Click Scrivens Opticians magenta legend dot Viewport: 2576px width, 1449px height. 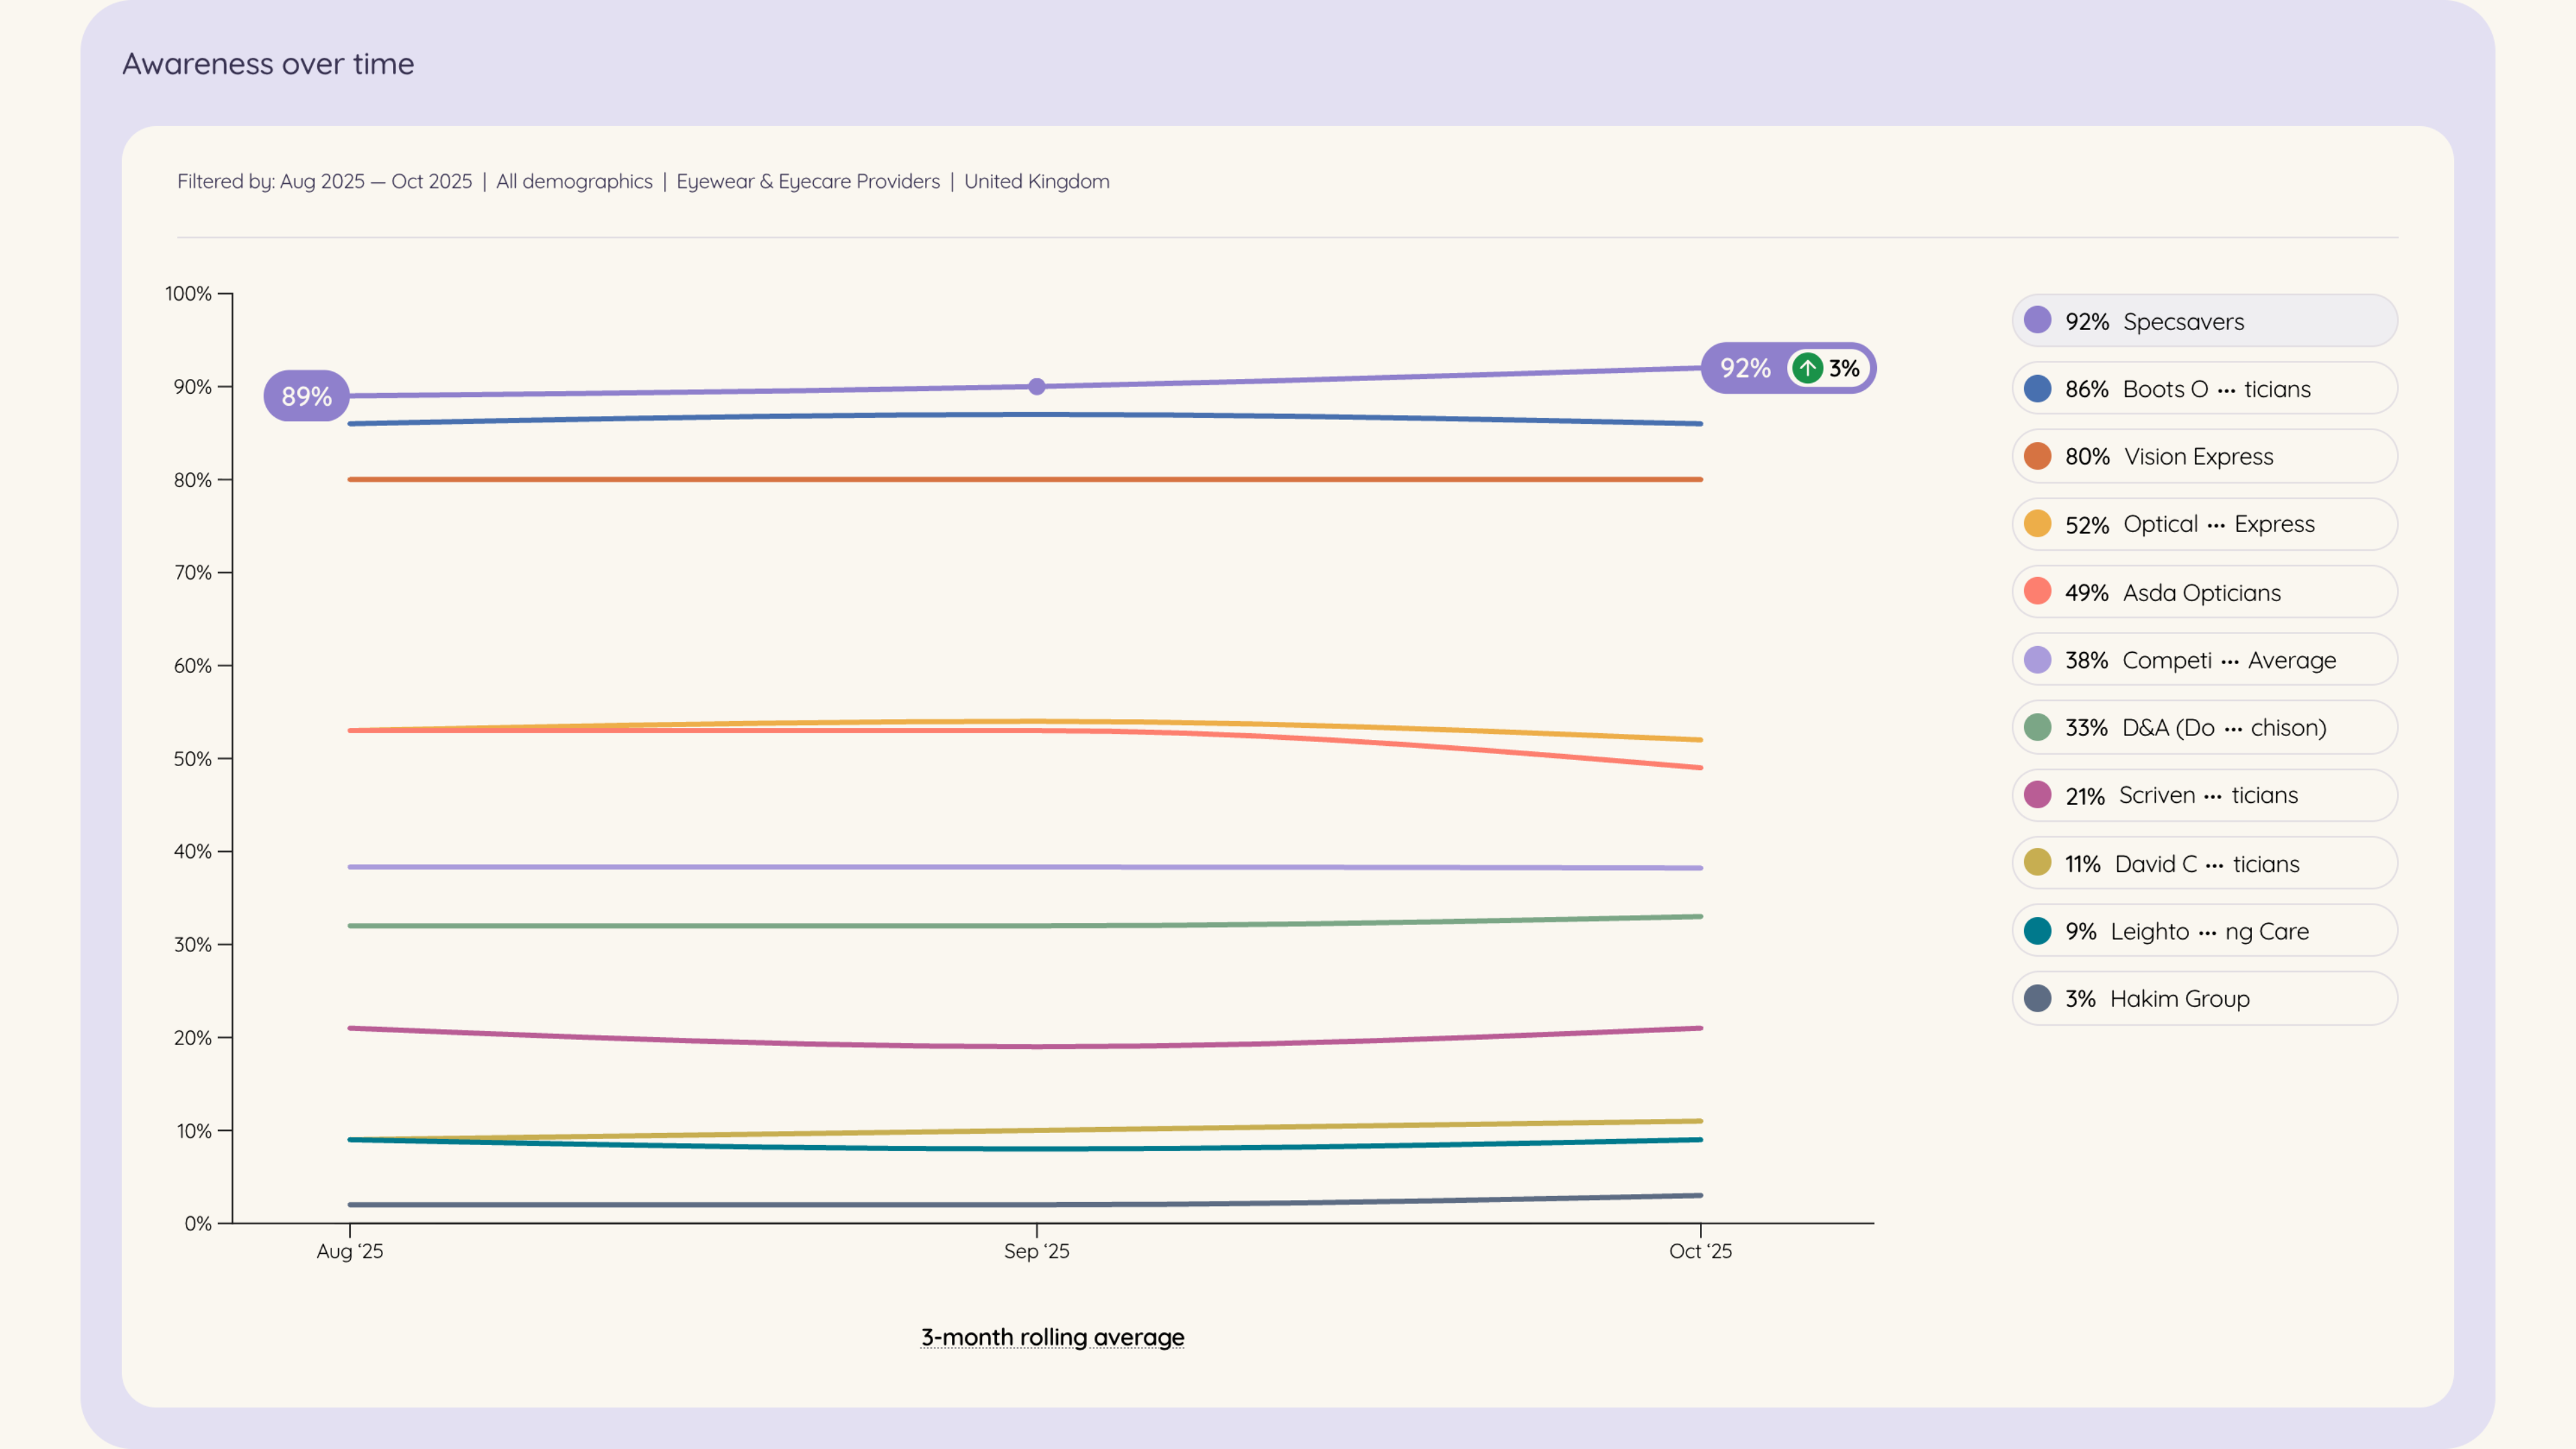click(x=2037, y=795)
